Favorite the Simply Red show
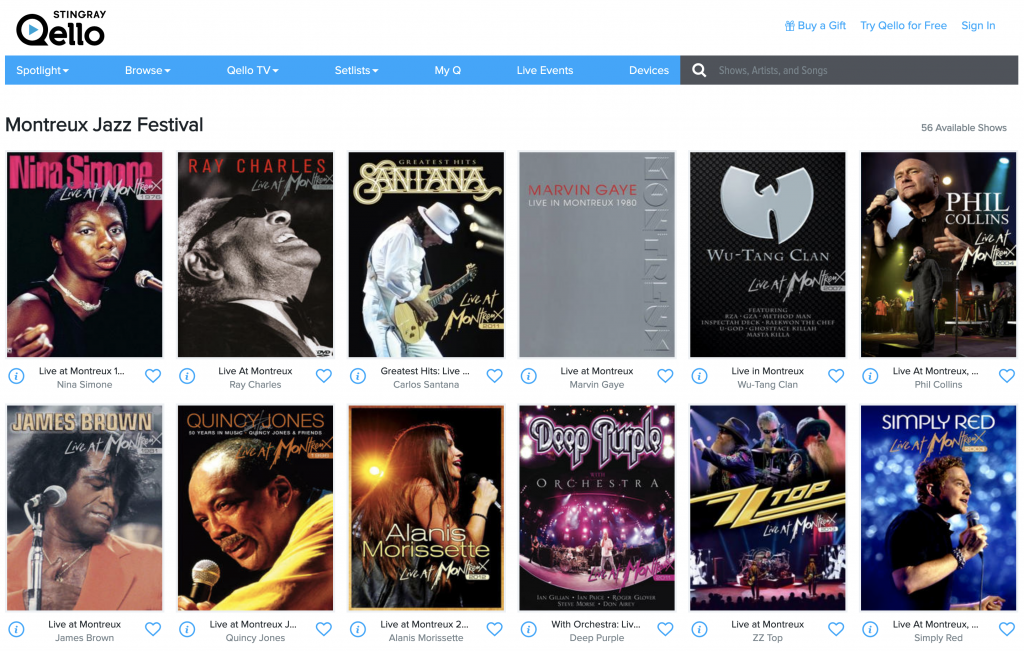Screen dimensions: 1024x651 coord(1007,629)
